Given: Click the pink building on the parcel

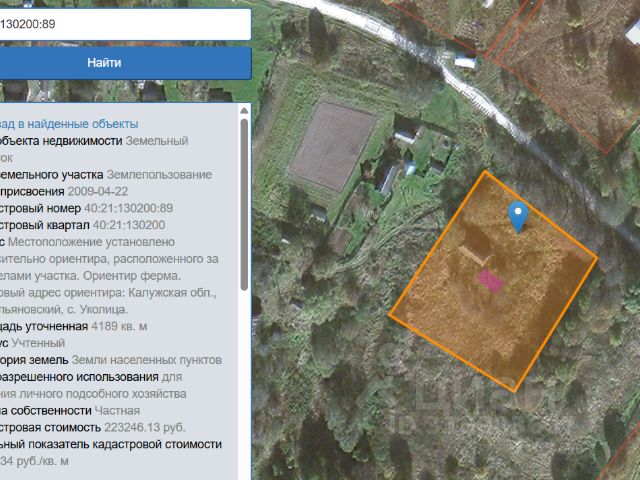Looking at the screenshot, I should tap(490, 281).
